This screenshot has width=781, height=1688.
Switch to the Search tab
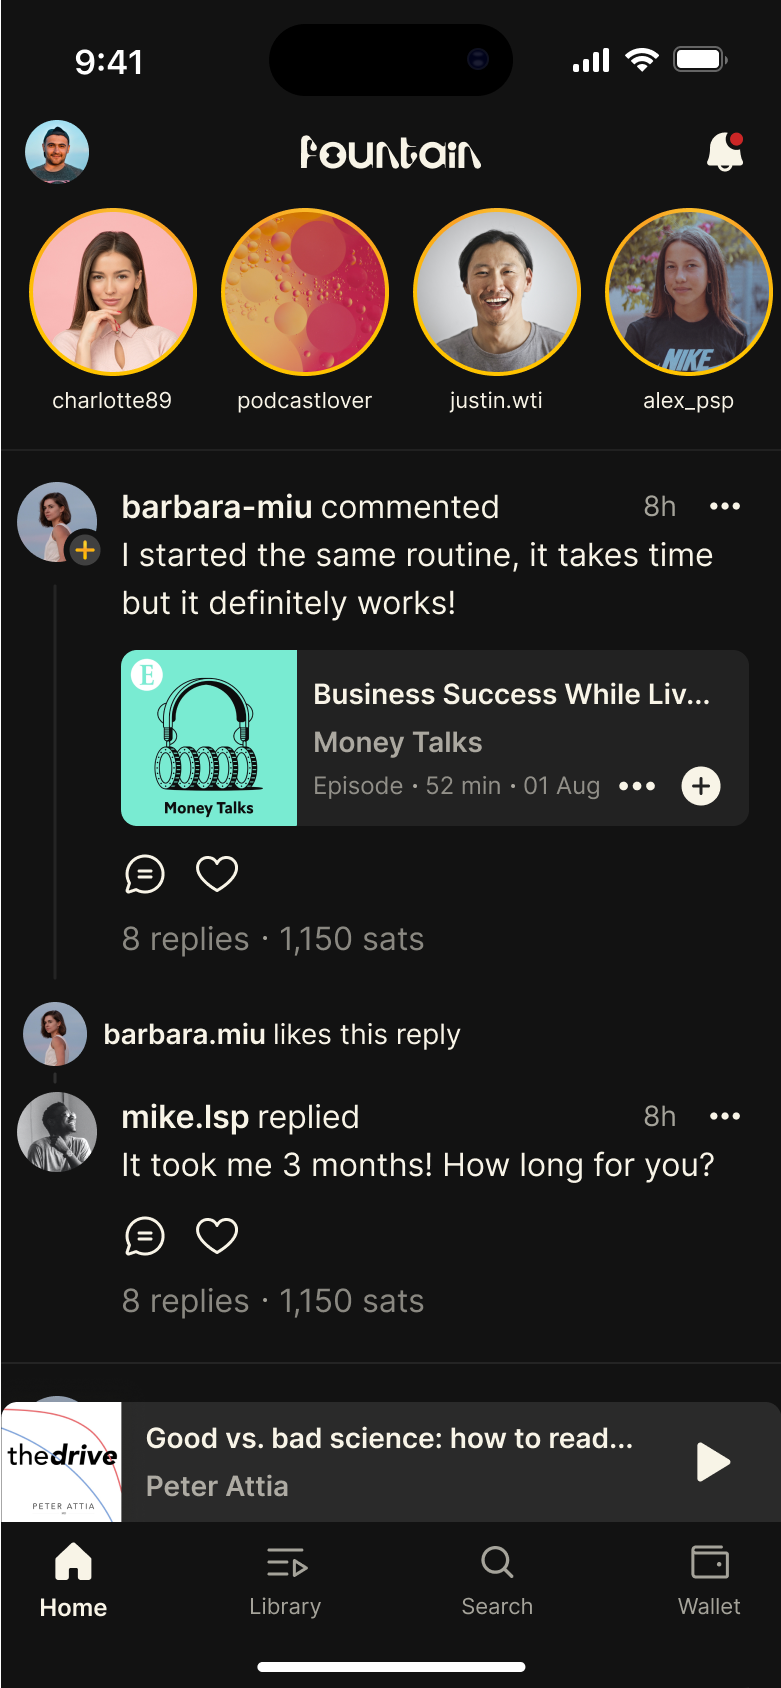click(497, 1580)
